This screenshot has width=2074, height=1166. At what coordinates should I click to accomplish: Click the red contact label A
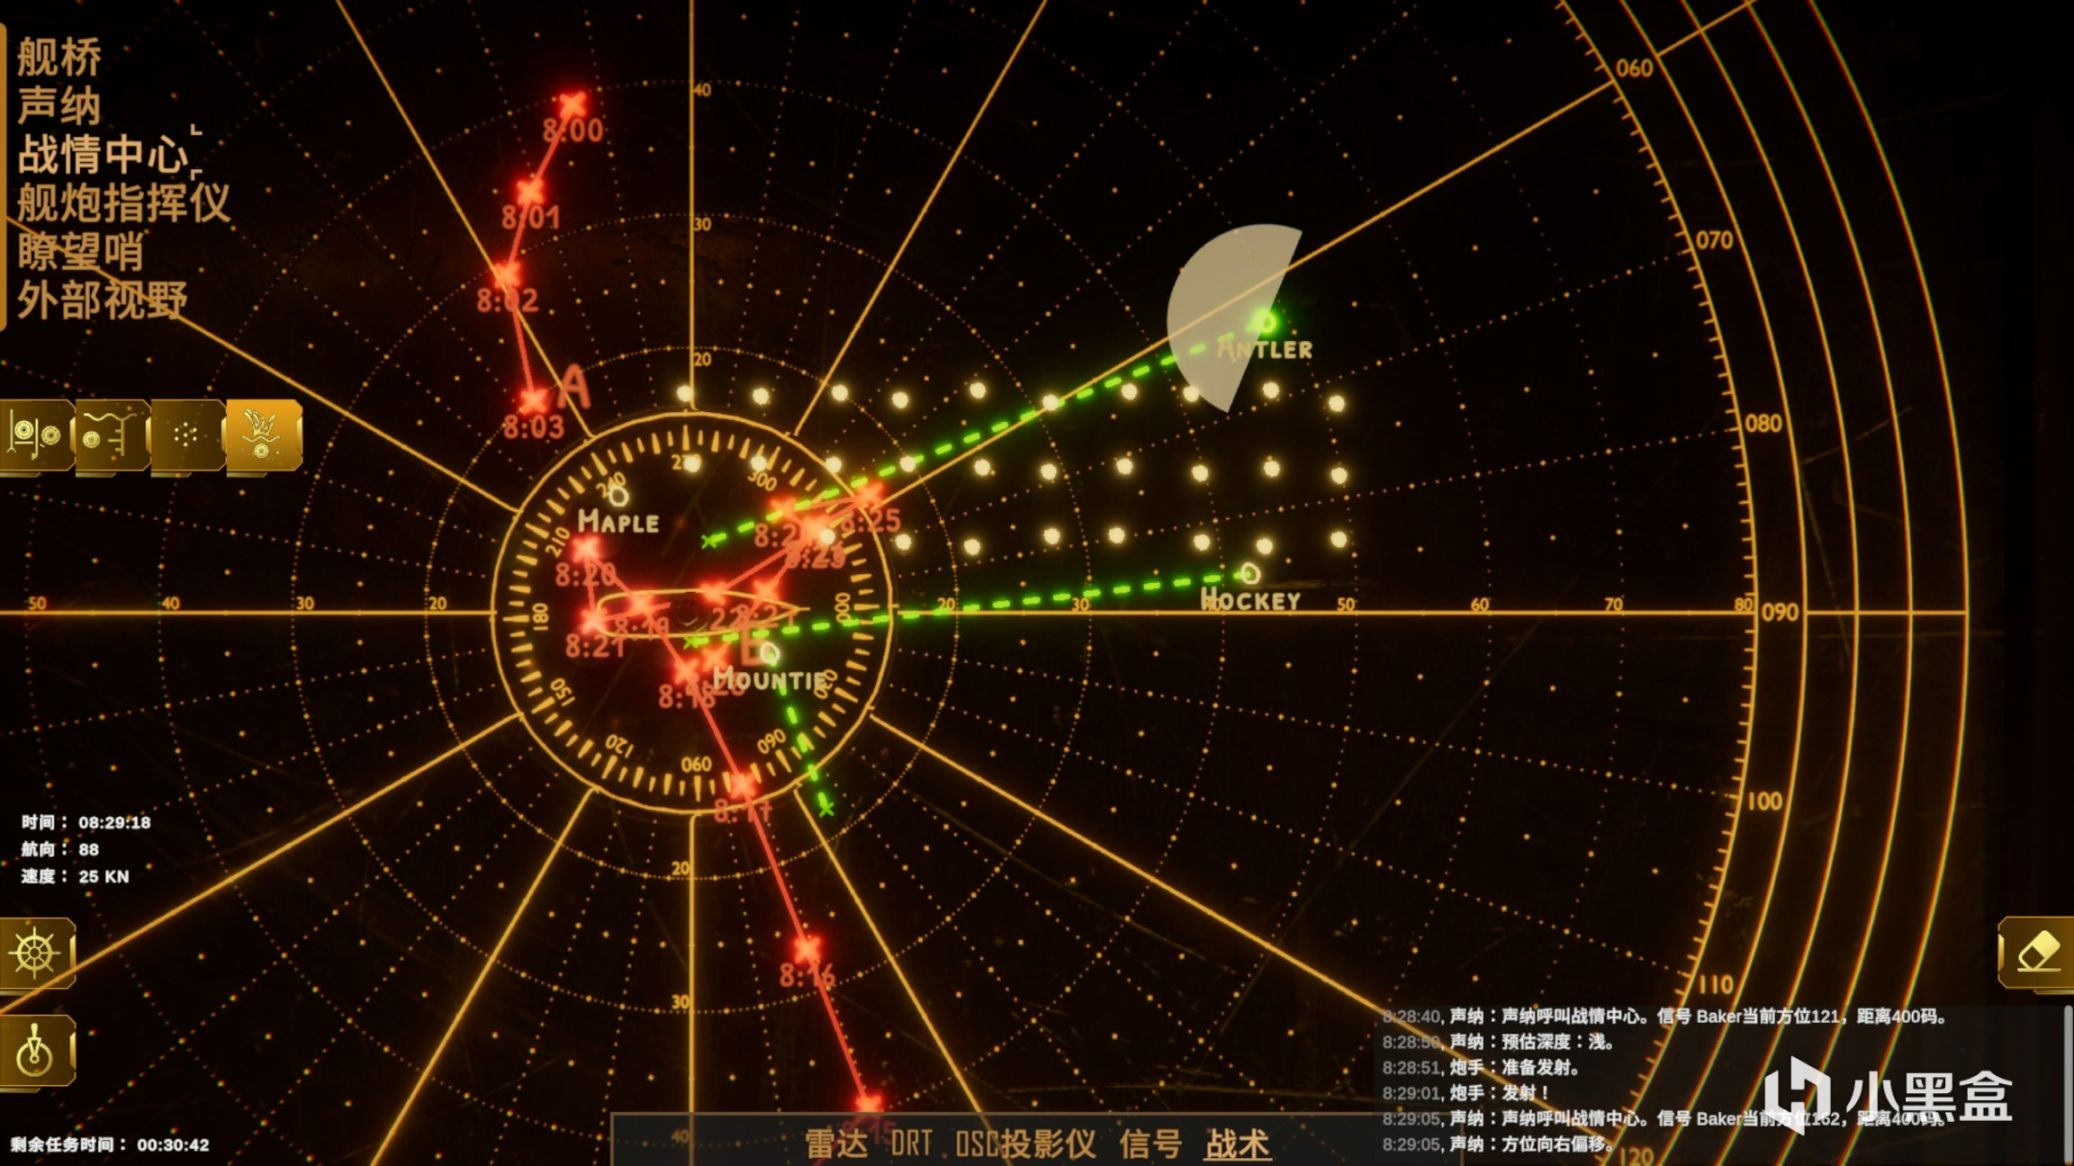coord(574,388)
